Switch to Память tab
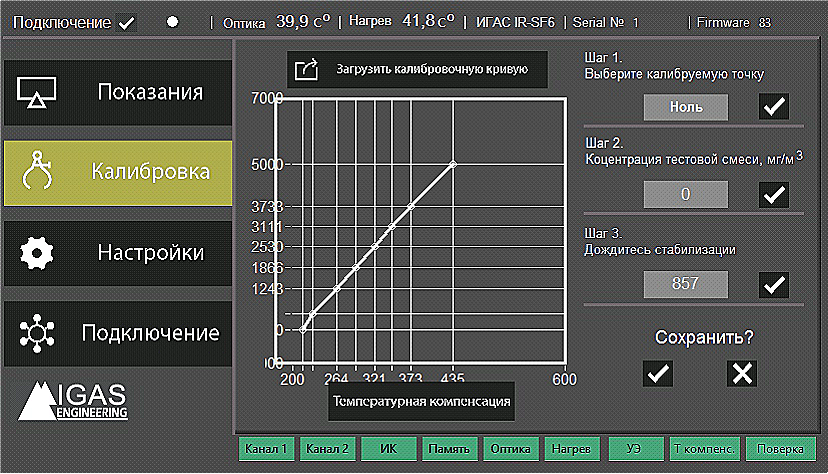Image resolution: width=828 pixels, height=474 pixels. click(x=449, y=449)
